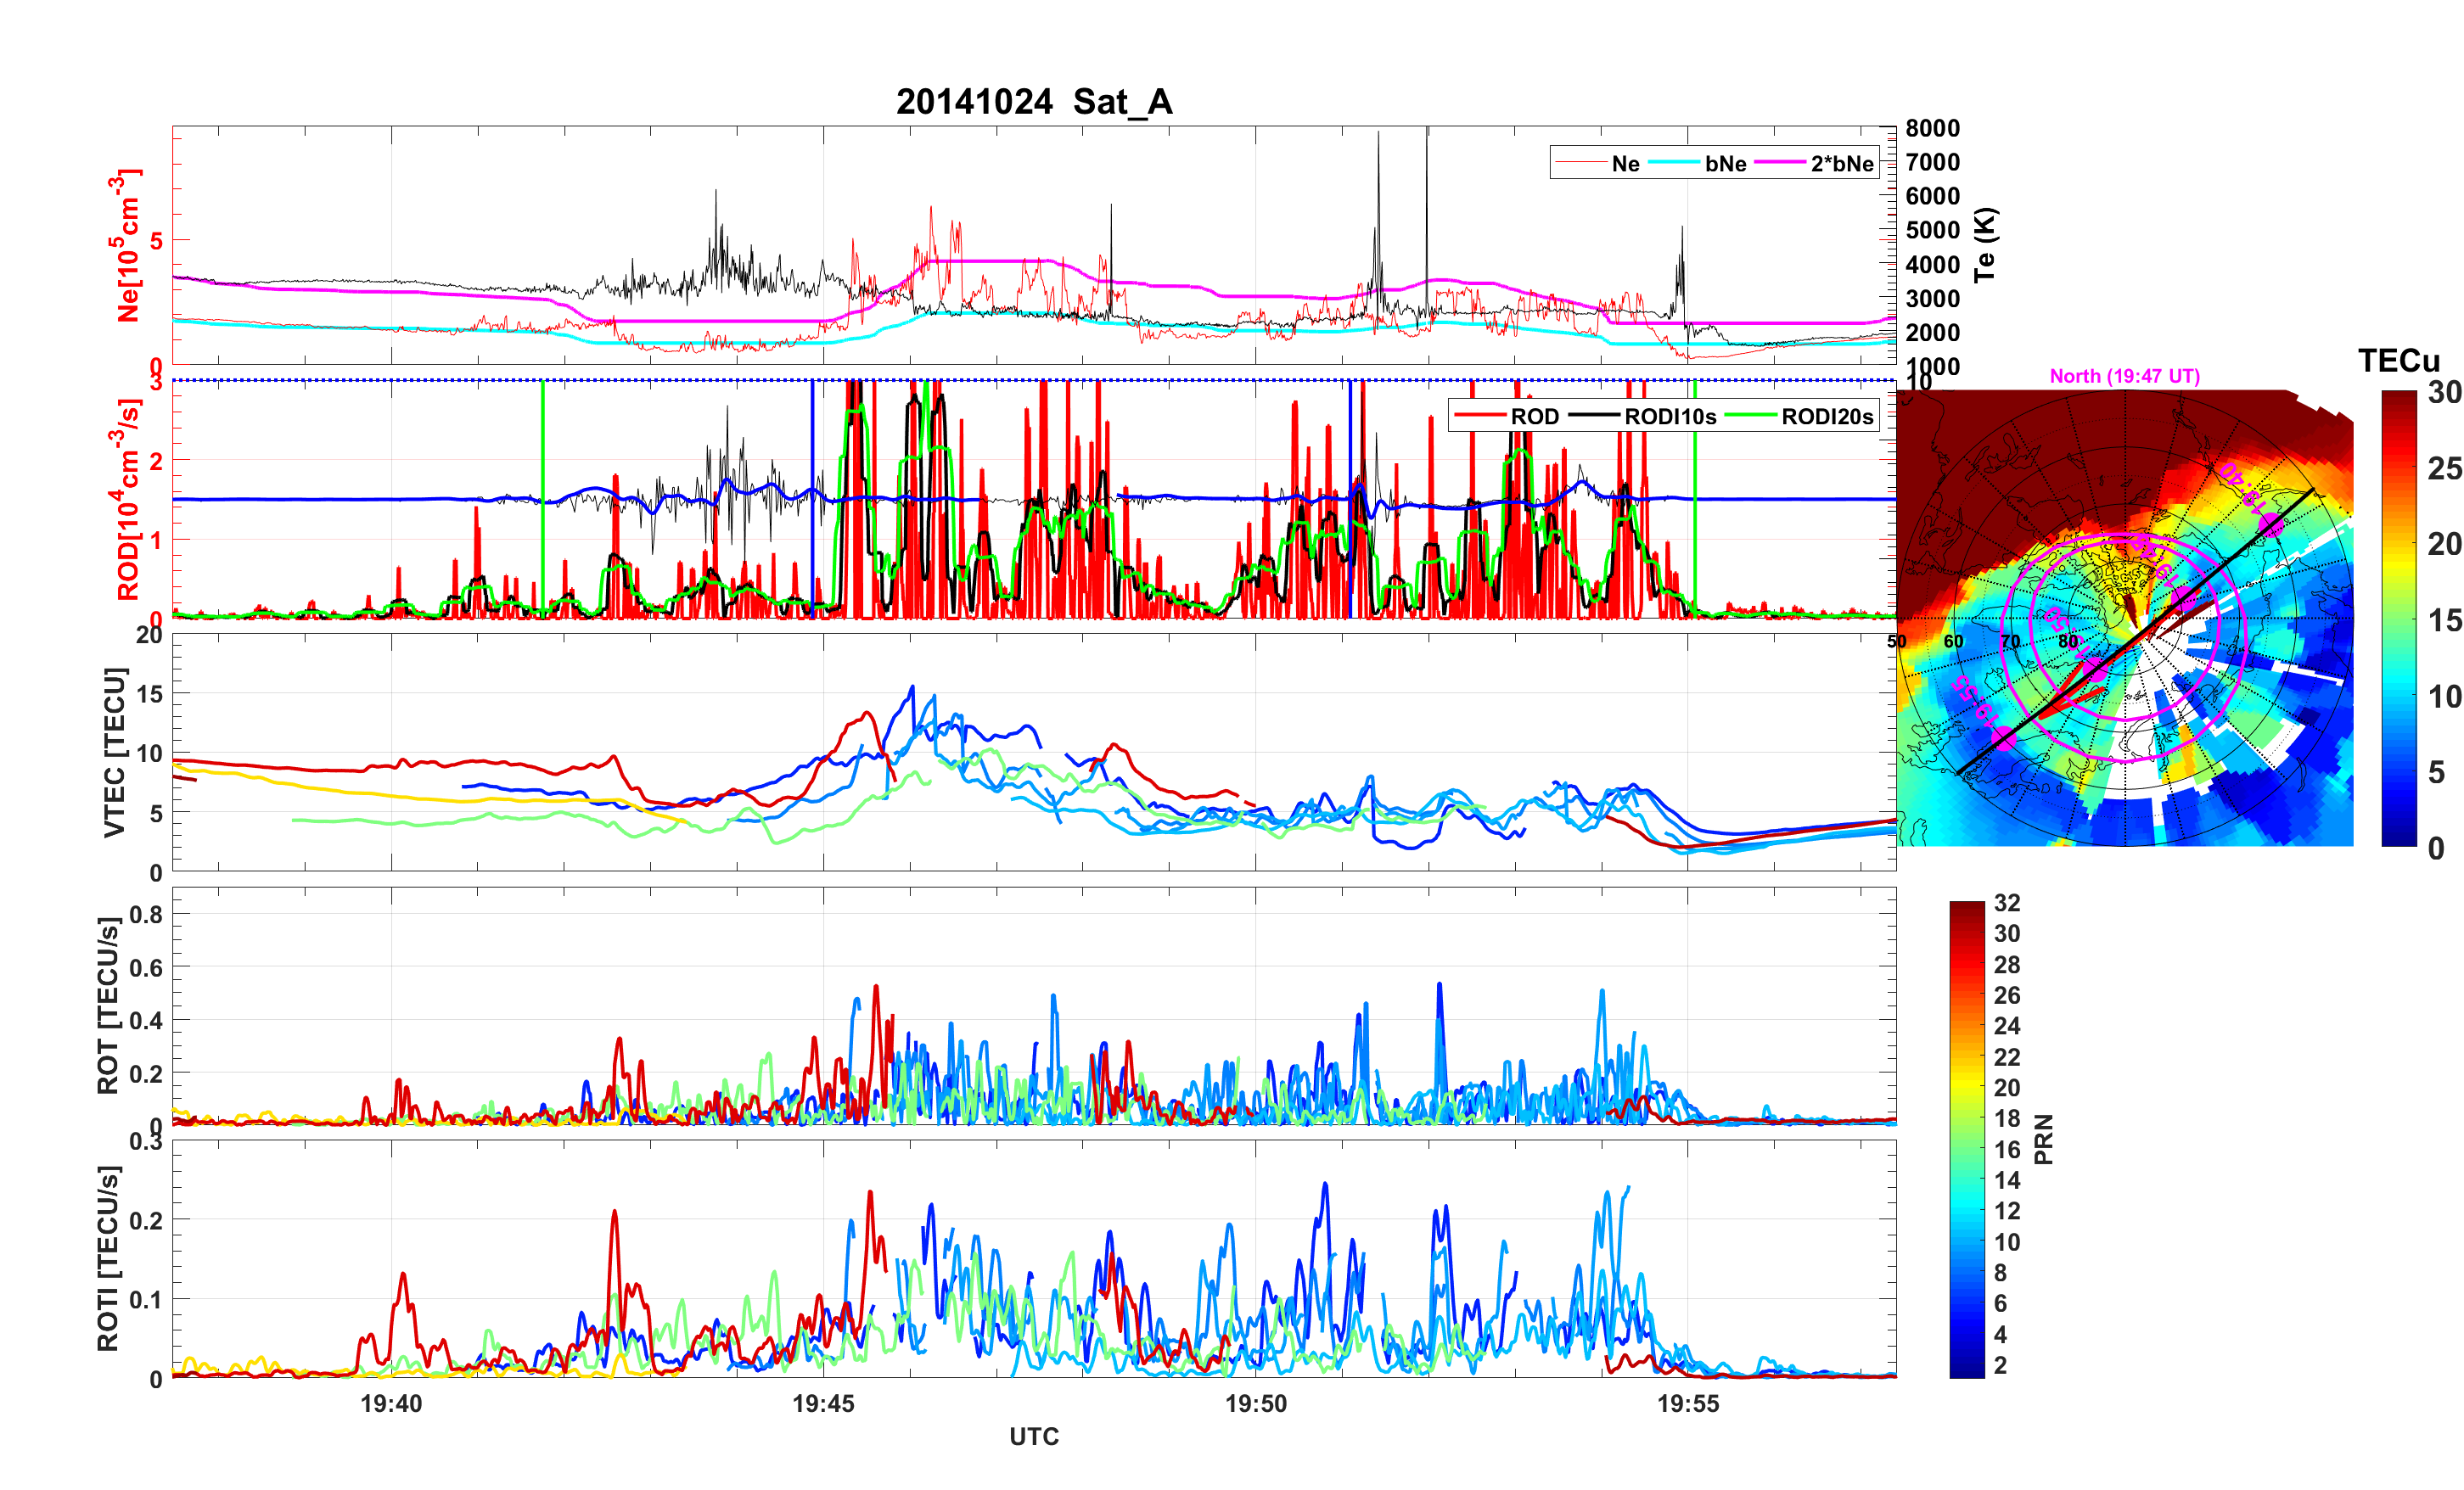Click the 19:40 time axis tick label

pos(391,1403)
